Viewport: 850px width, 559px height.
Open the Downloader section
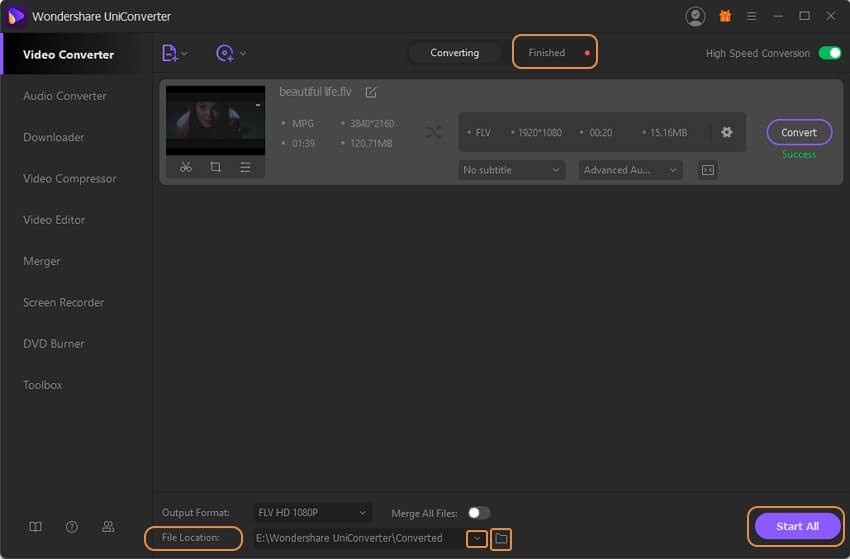[54, 137]
